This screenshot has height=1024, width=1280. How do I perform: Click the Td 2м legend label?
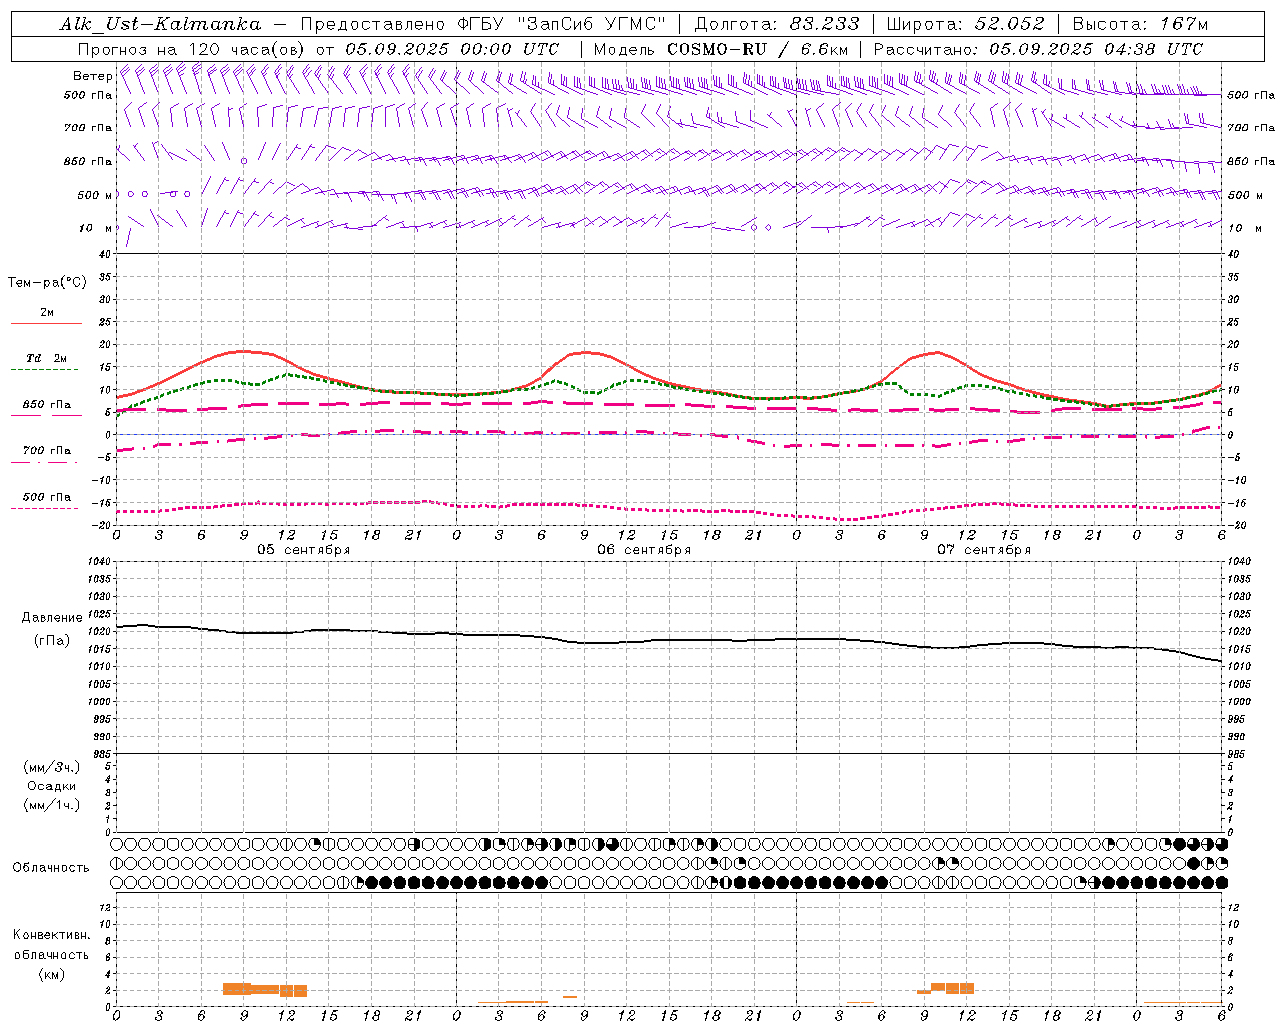(x=47, y=358)
